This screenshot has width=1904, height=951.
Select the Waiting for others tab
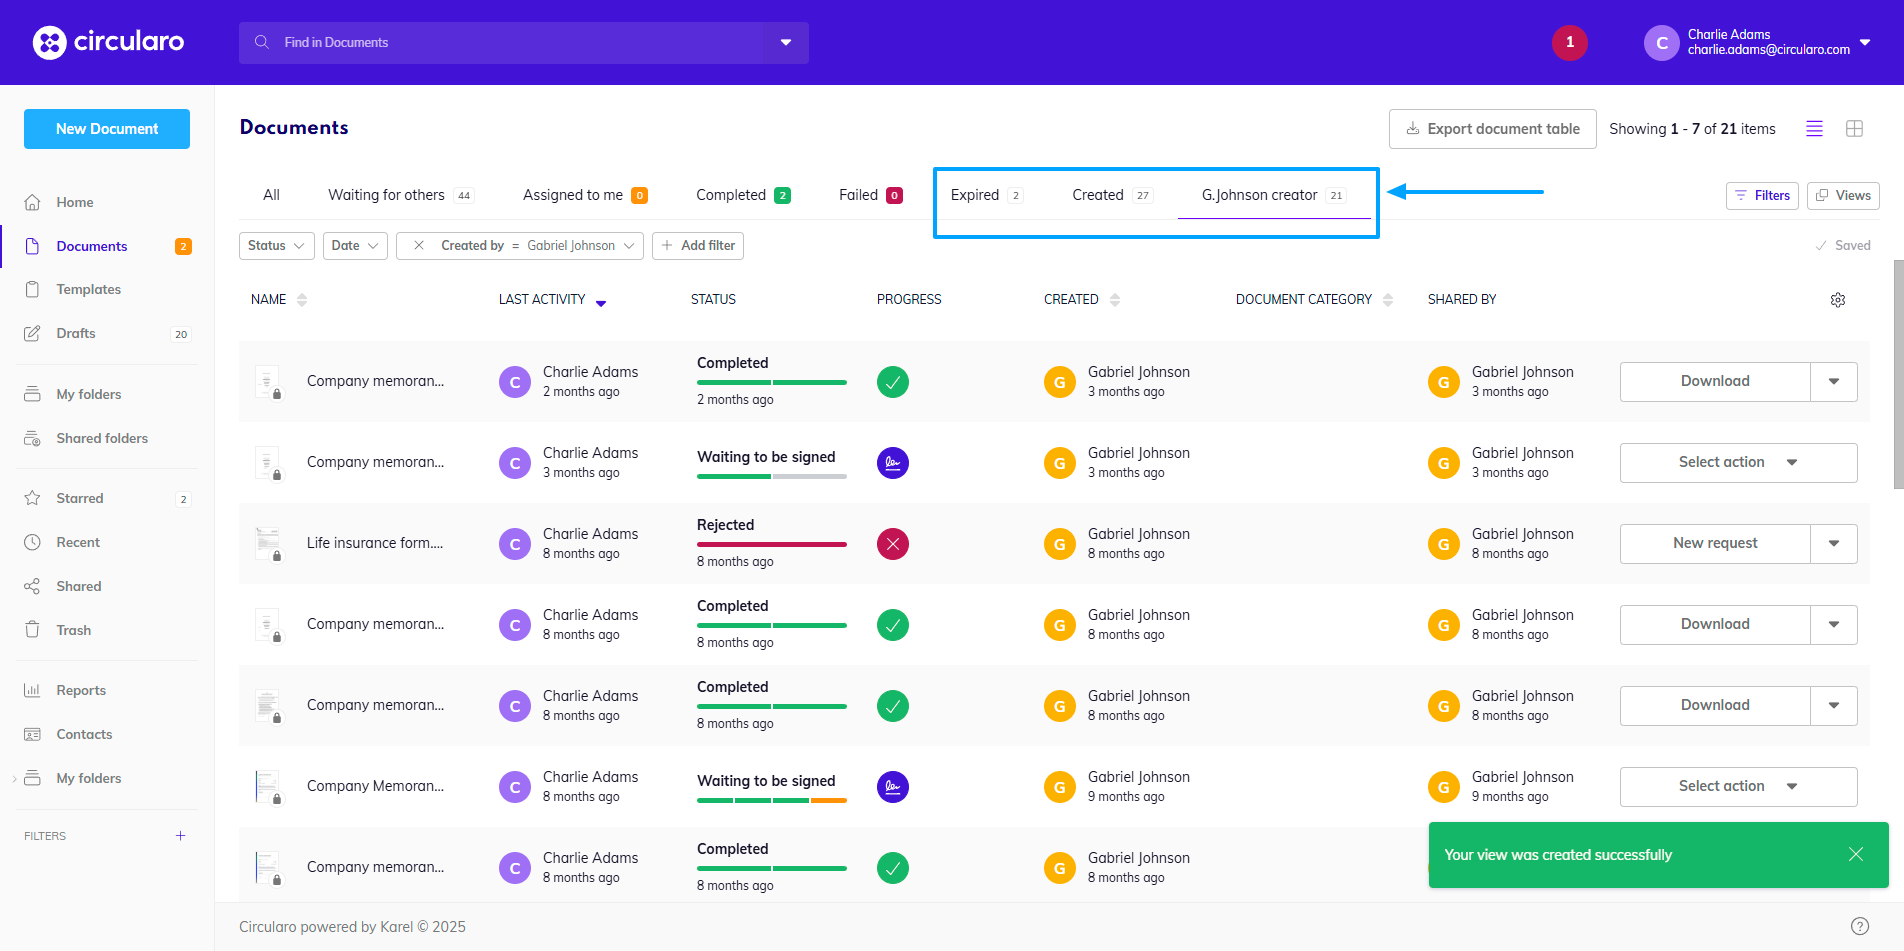[x=386, y=195]
